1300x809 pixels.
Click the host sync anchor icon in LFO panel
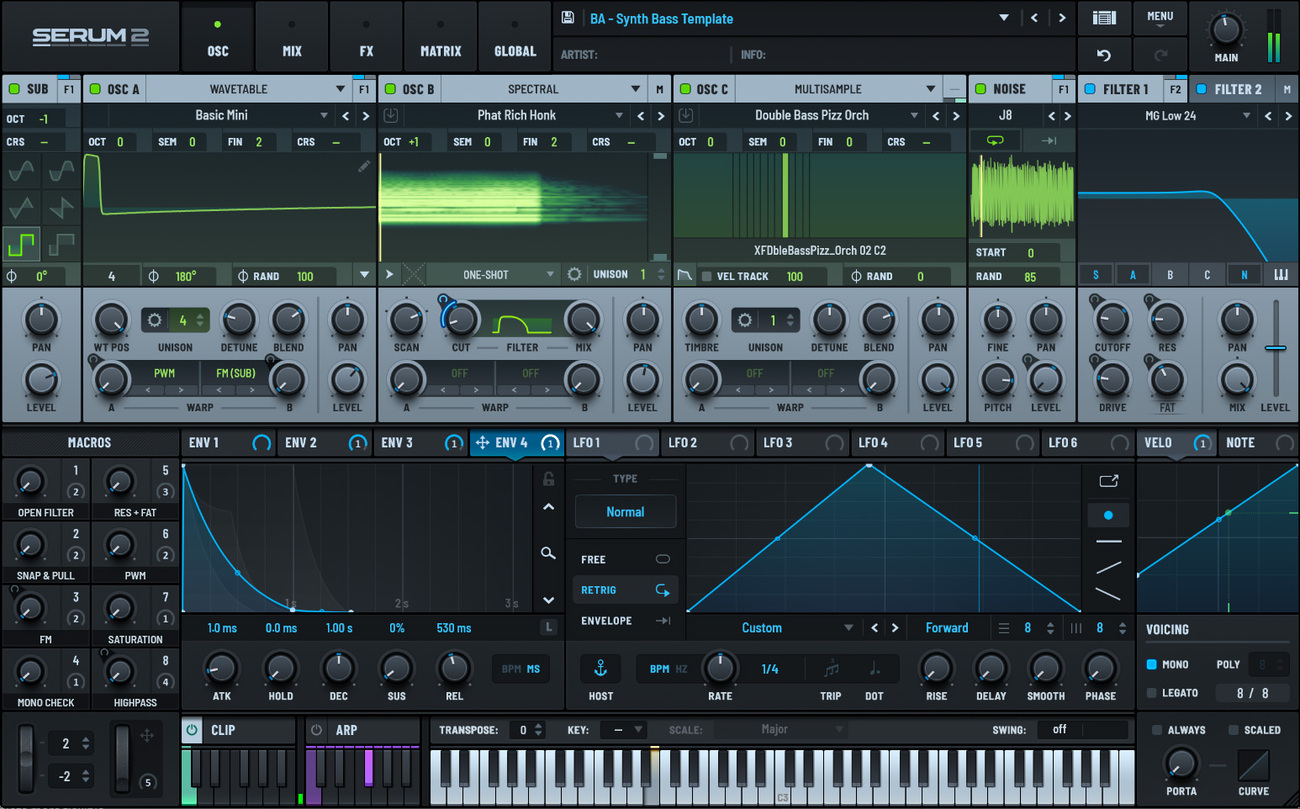coord(600,668)
